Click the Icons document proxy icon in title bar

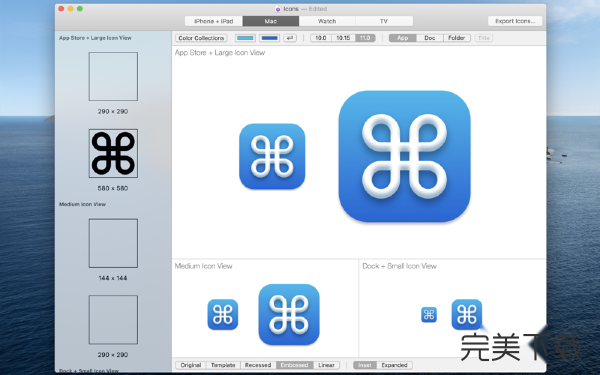click(278, 9)
